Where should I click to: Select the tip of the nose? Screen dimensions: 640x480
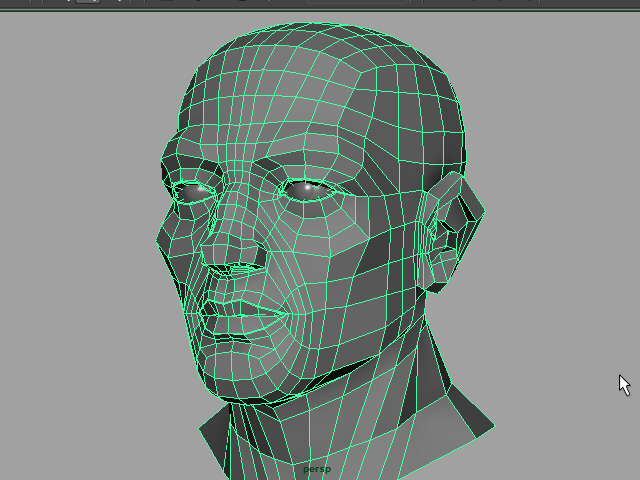pos(213,252)
